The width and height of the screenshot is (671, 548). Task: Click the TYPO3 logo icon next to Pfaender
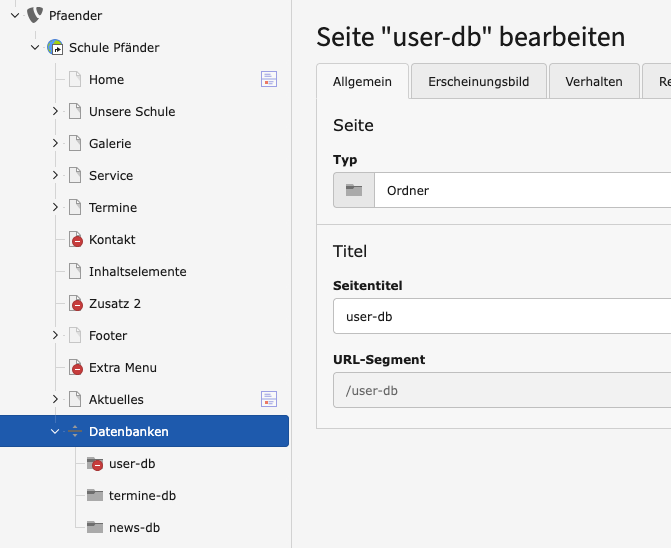click(x=35, y=15)
